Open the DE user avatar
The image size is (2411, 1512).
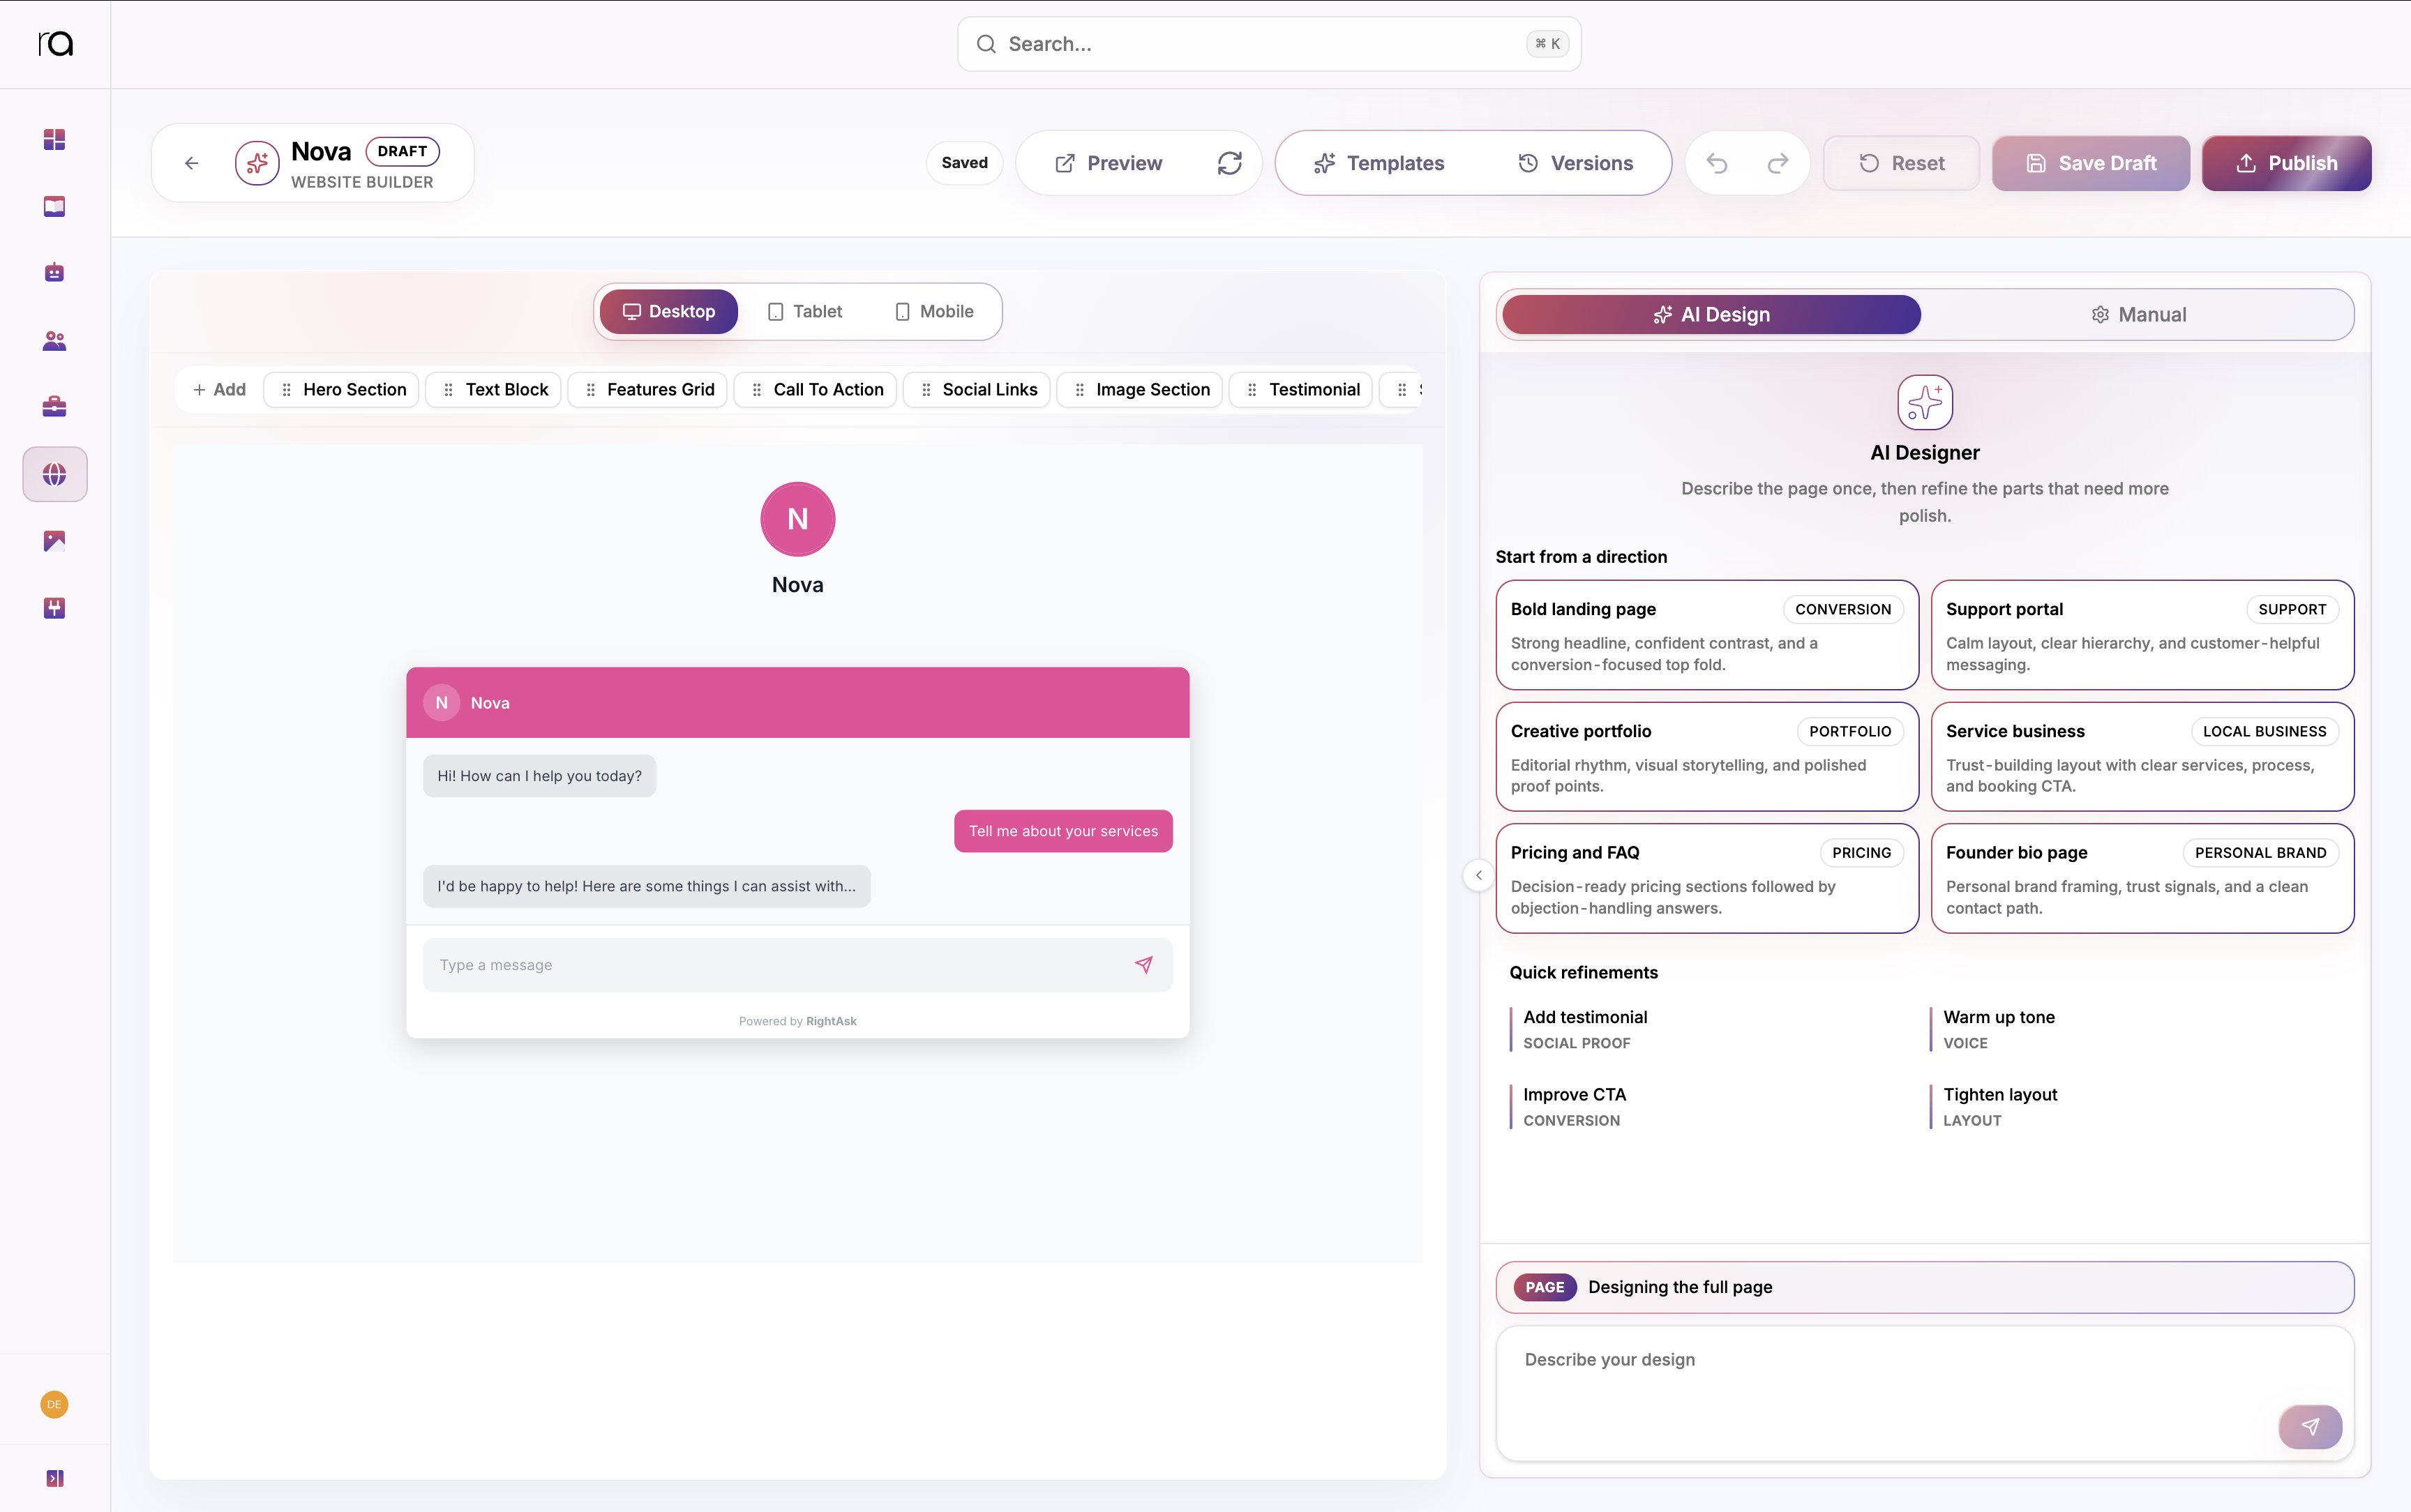(54, 1404)
